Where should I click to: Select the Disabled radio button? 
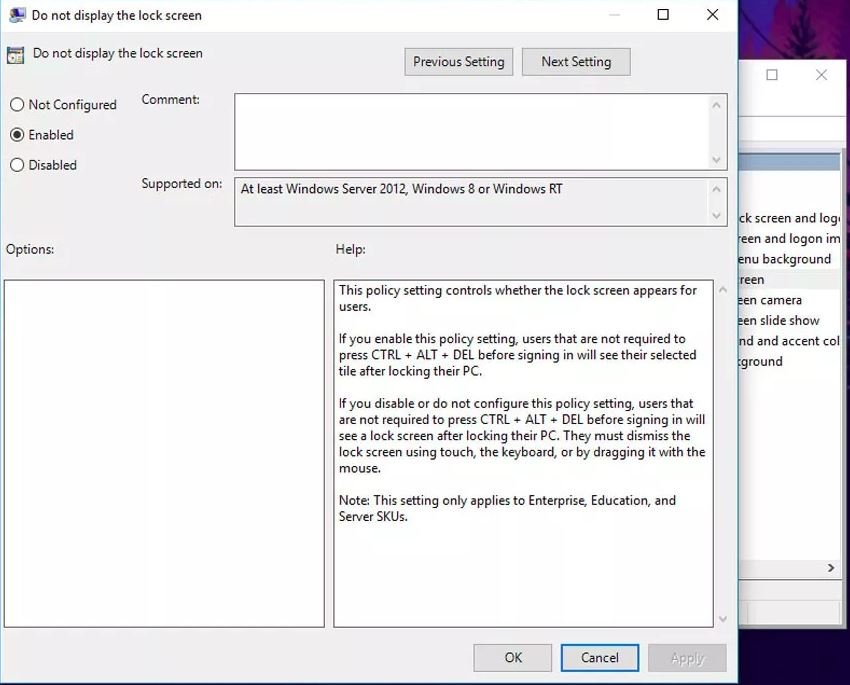(x=17, y=165)
